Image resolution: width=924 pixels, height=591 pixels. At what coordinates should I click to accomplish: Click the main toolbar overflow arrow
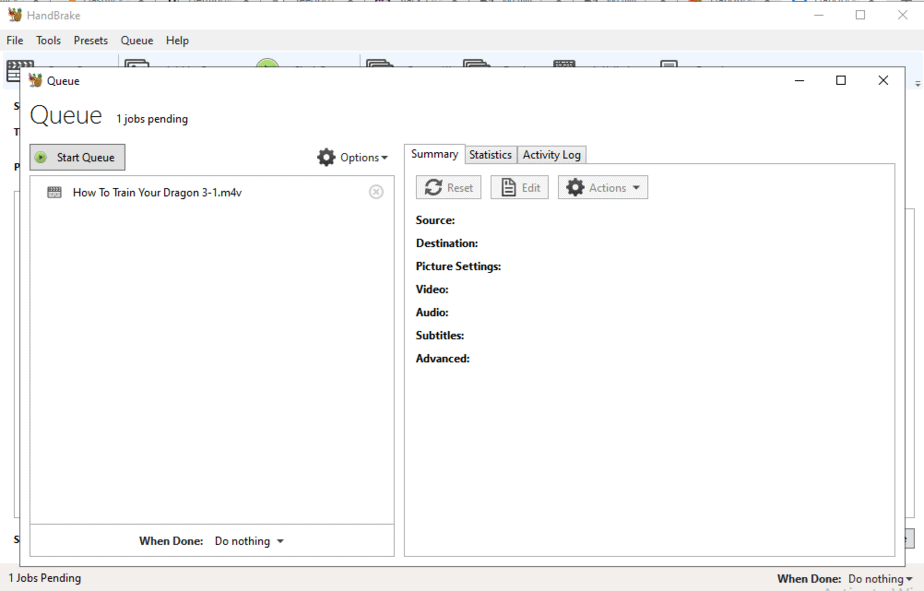tap(917, 85)
